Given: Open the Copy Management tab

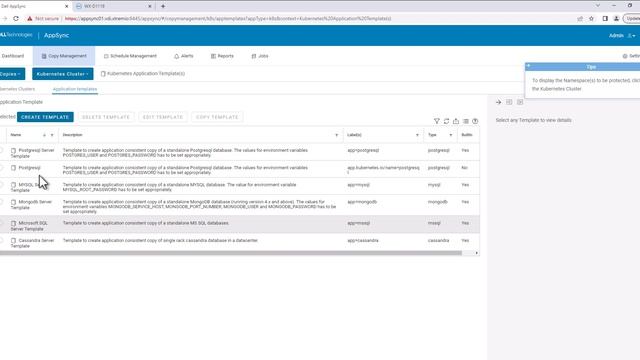Looking at the screenshot, I should coord(64,56).
